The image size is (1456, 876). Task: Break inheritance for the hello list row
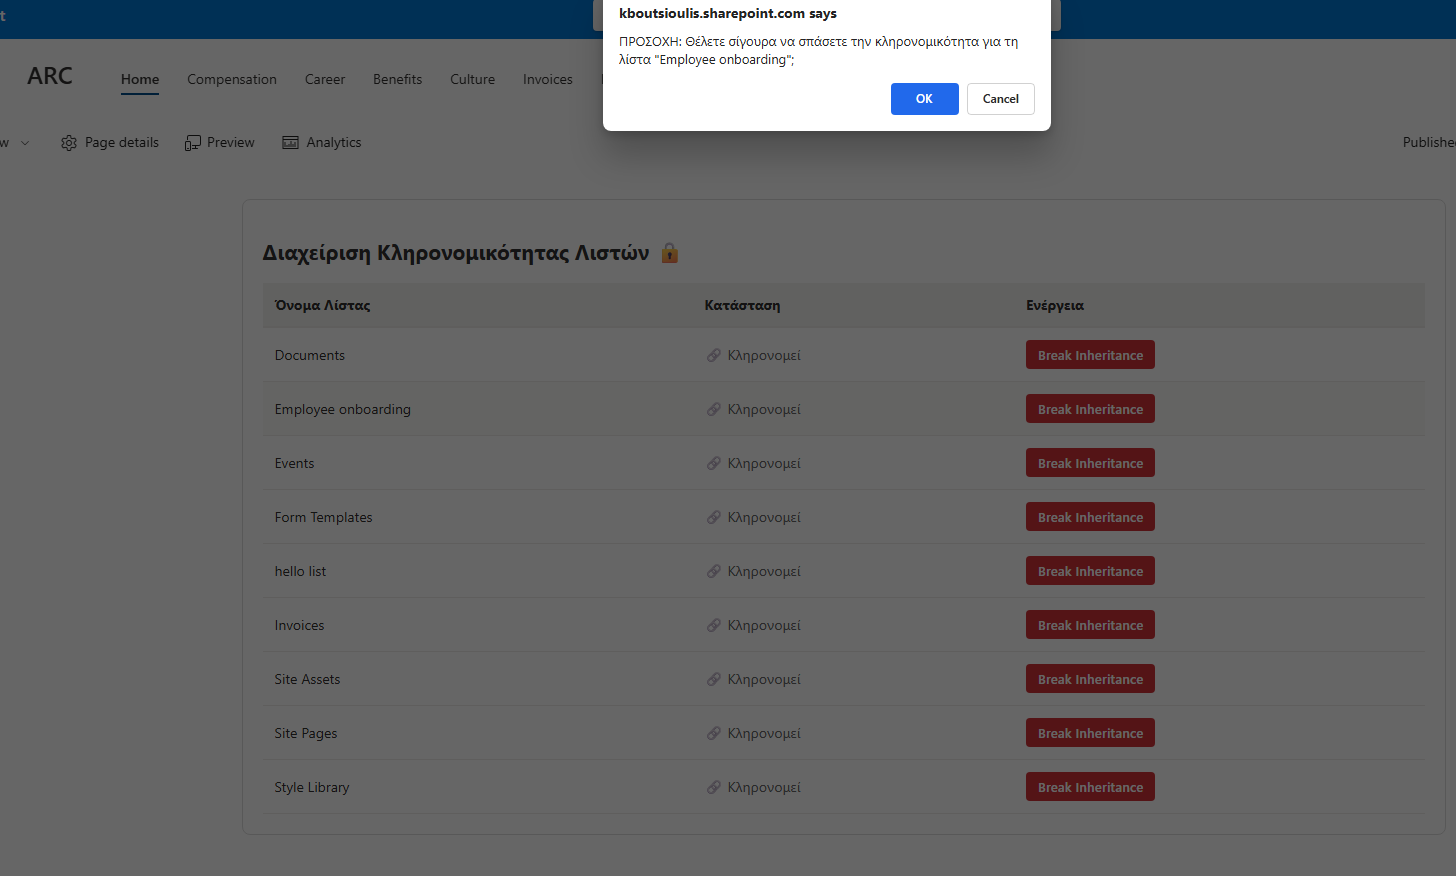(1090, 571)
